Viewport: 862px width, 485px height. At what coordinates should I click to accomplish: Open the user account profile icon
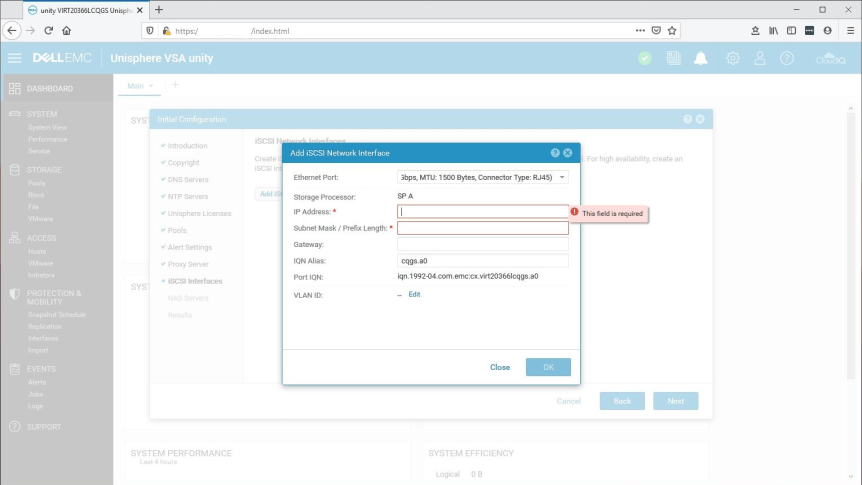760,58
